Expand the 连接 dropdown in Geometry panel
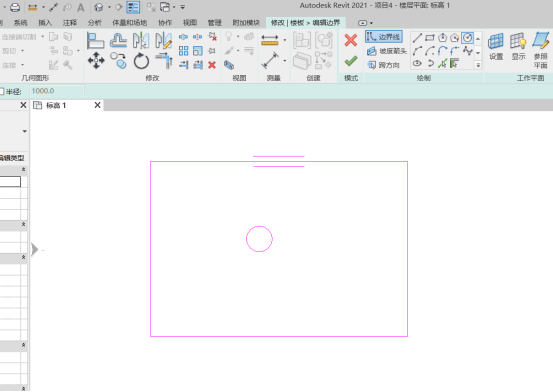The height and width of the screenshot is (392, 553). [22, 65]
